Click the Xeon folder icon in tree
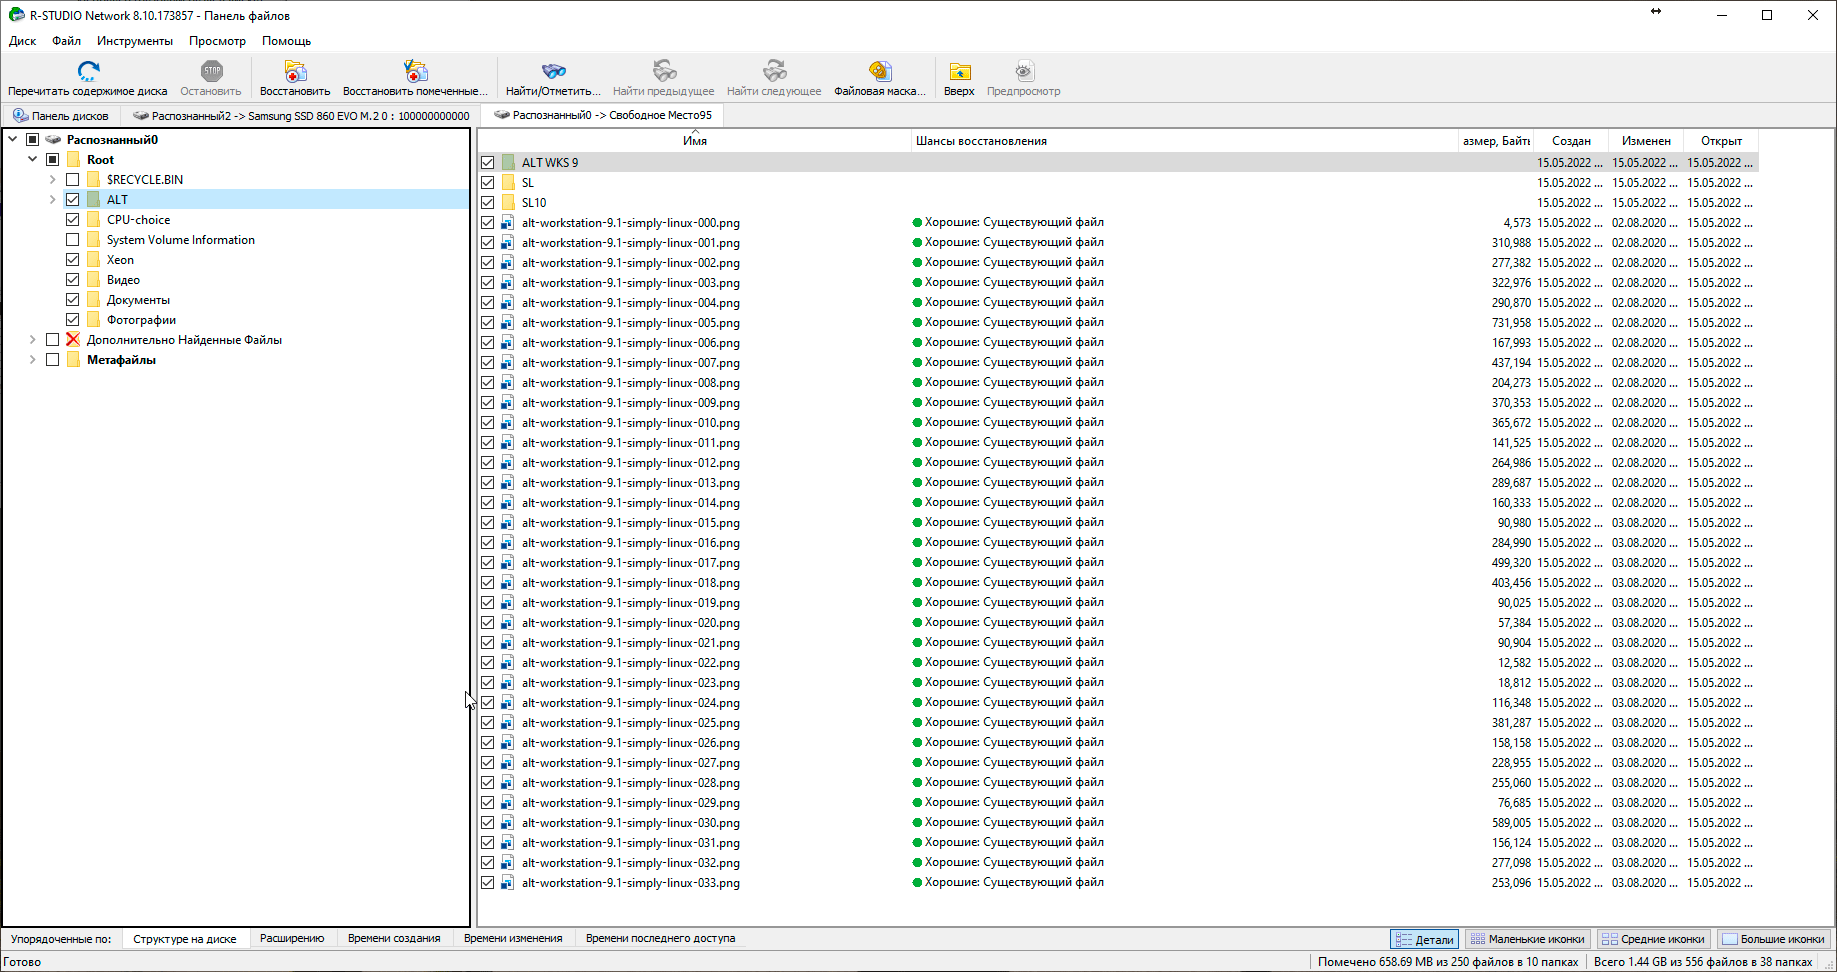The height and width of the screenshot is (972, 1837). [93, 260]
